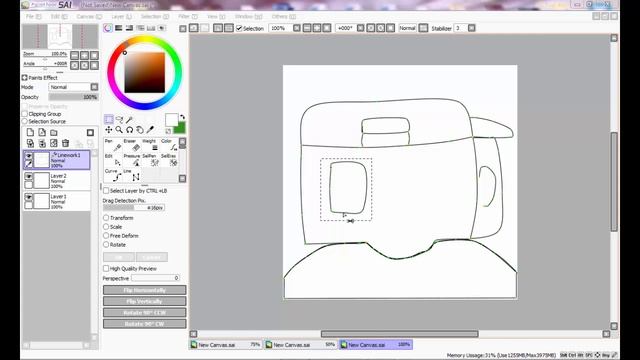Zoom out with navigator minus button
This screenshot has height=360, width=640.
75,55
